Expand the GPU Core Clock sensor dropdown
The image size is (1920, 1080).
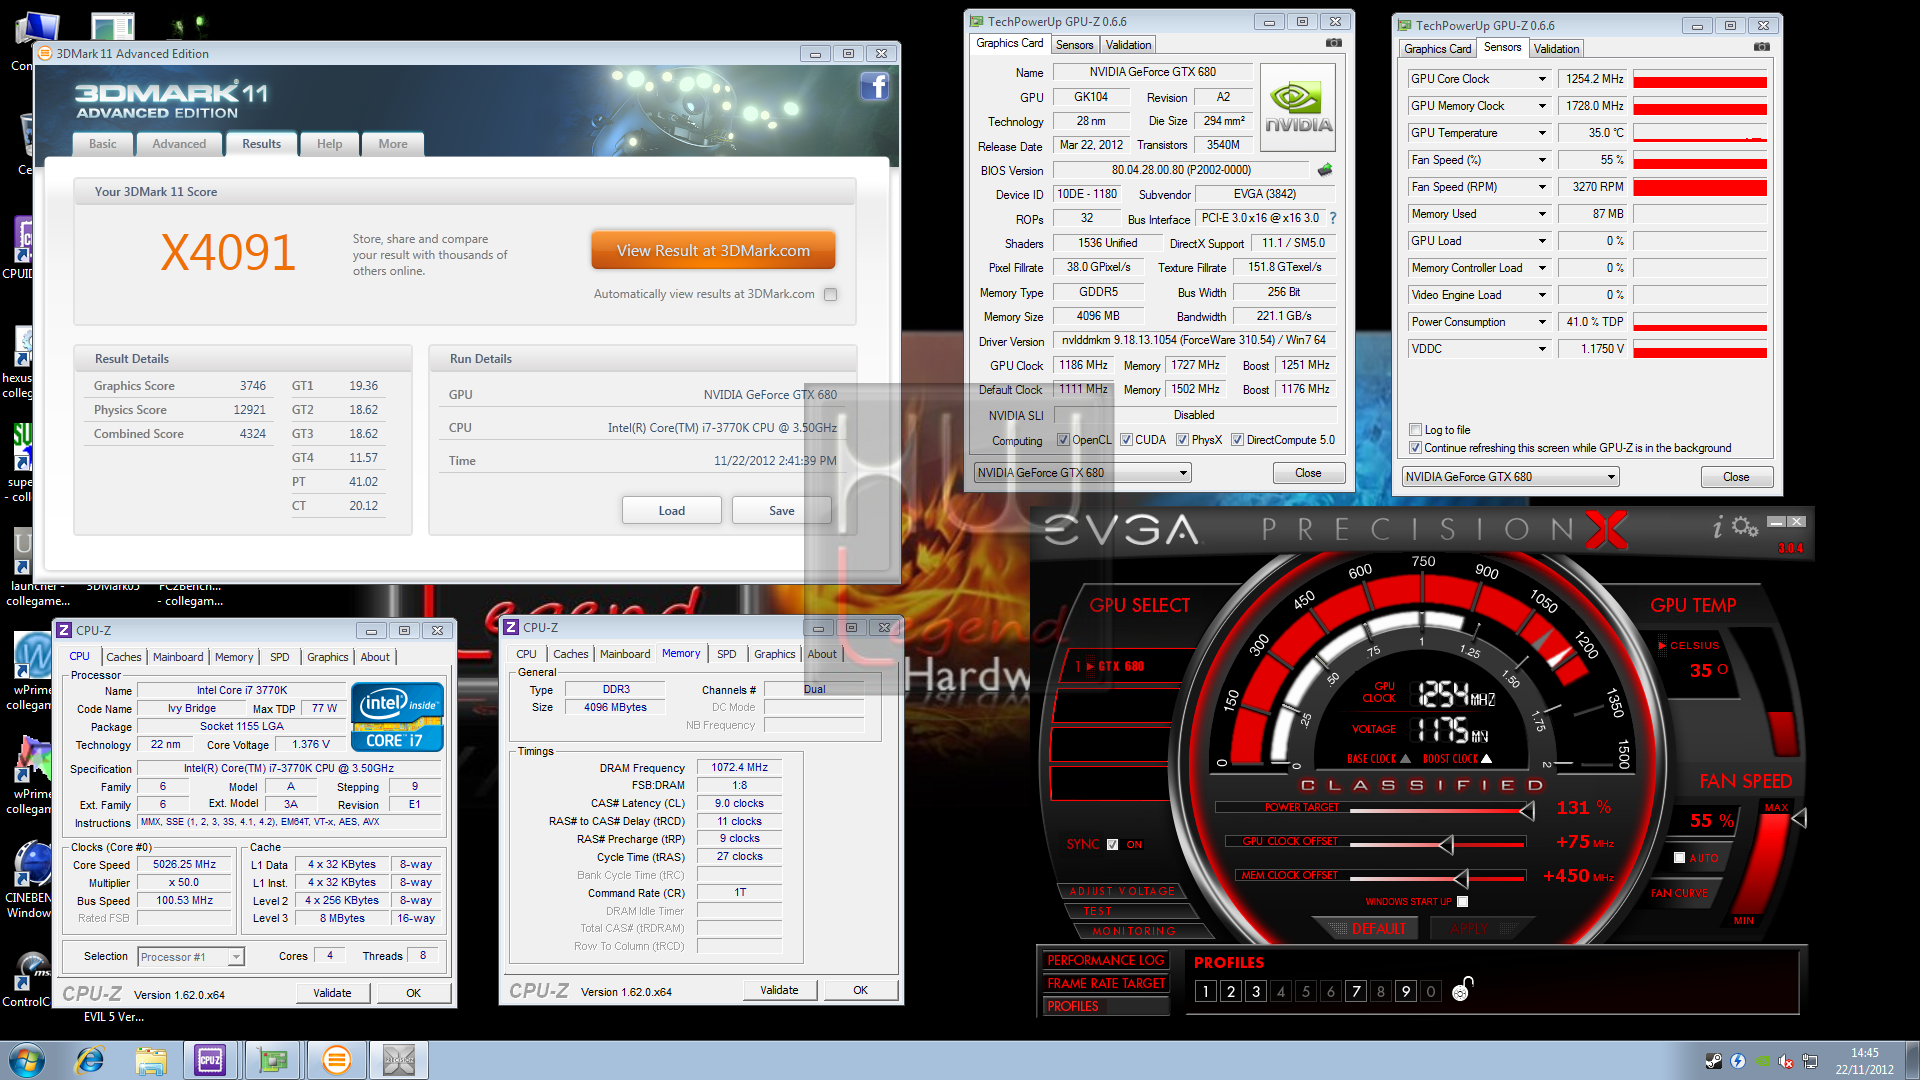point(1542,79)
